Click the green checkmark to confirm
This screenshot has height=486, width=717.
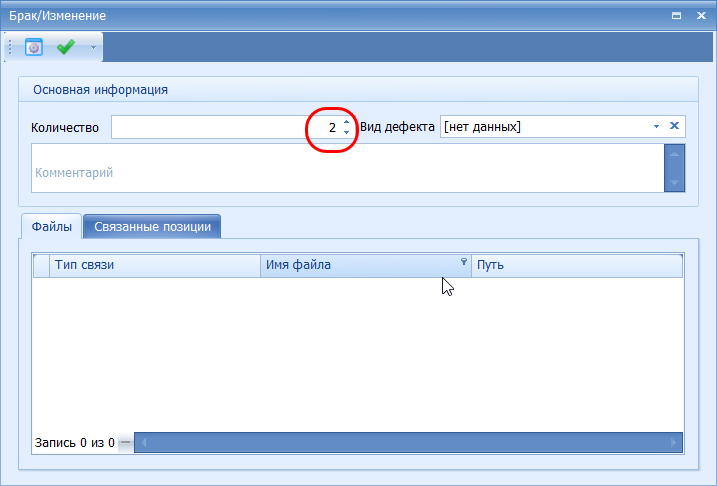click(x=66, y=47)
